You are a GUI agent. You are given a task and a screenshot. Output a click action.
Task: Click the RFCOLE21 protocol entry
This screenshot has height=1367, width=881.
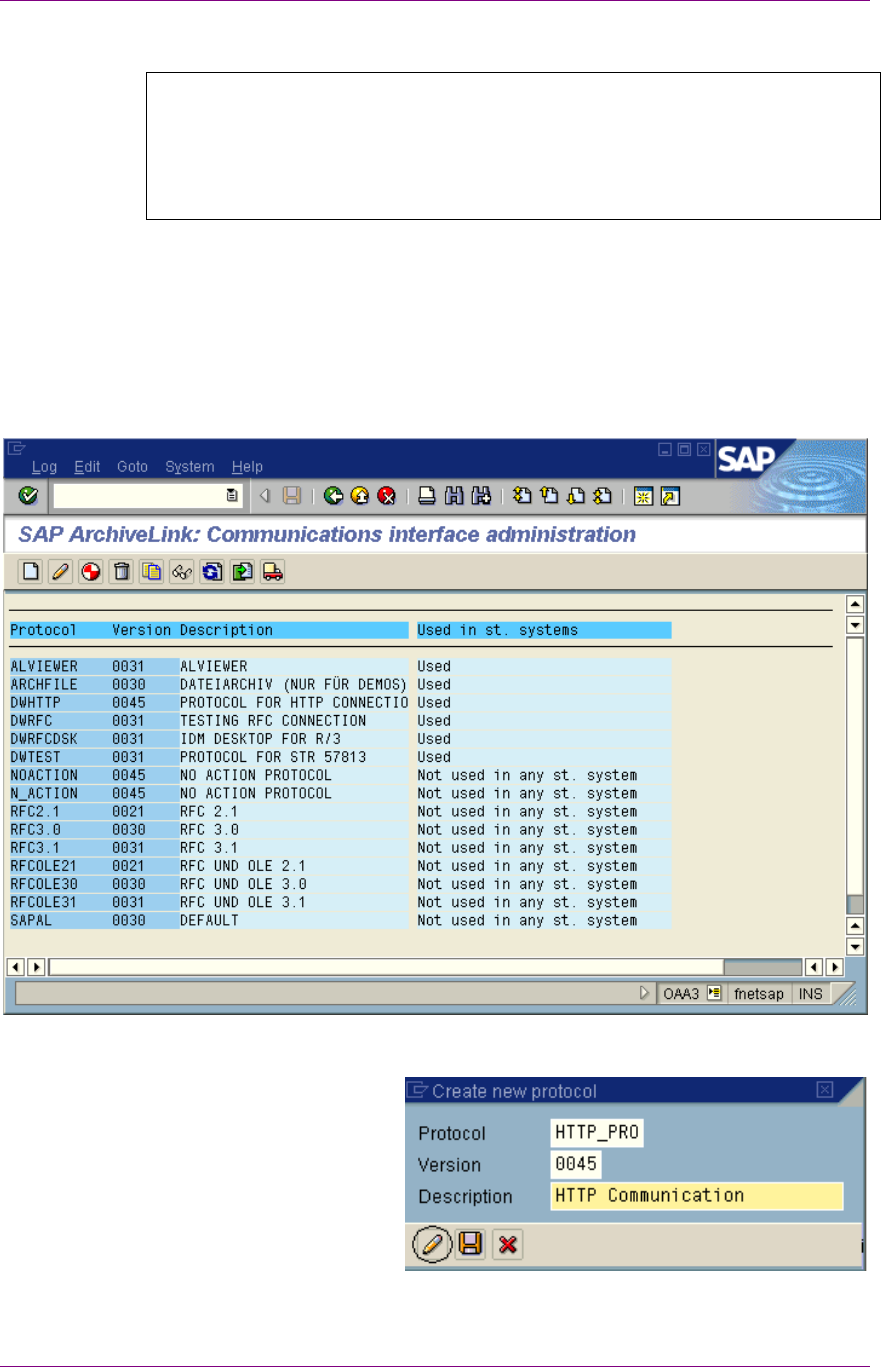tap(44, 866)
